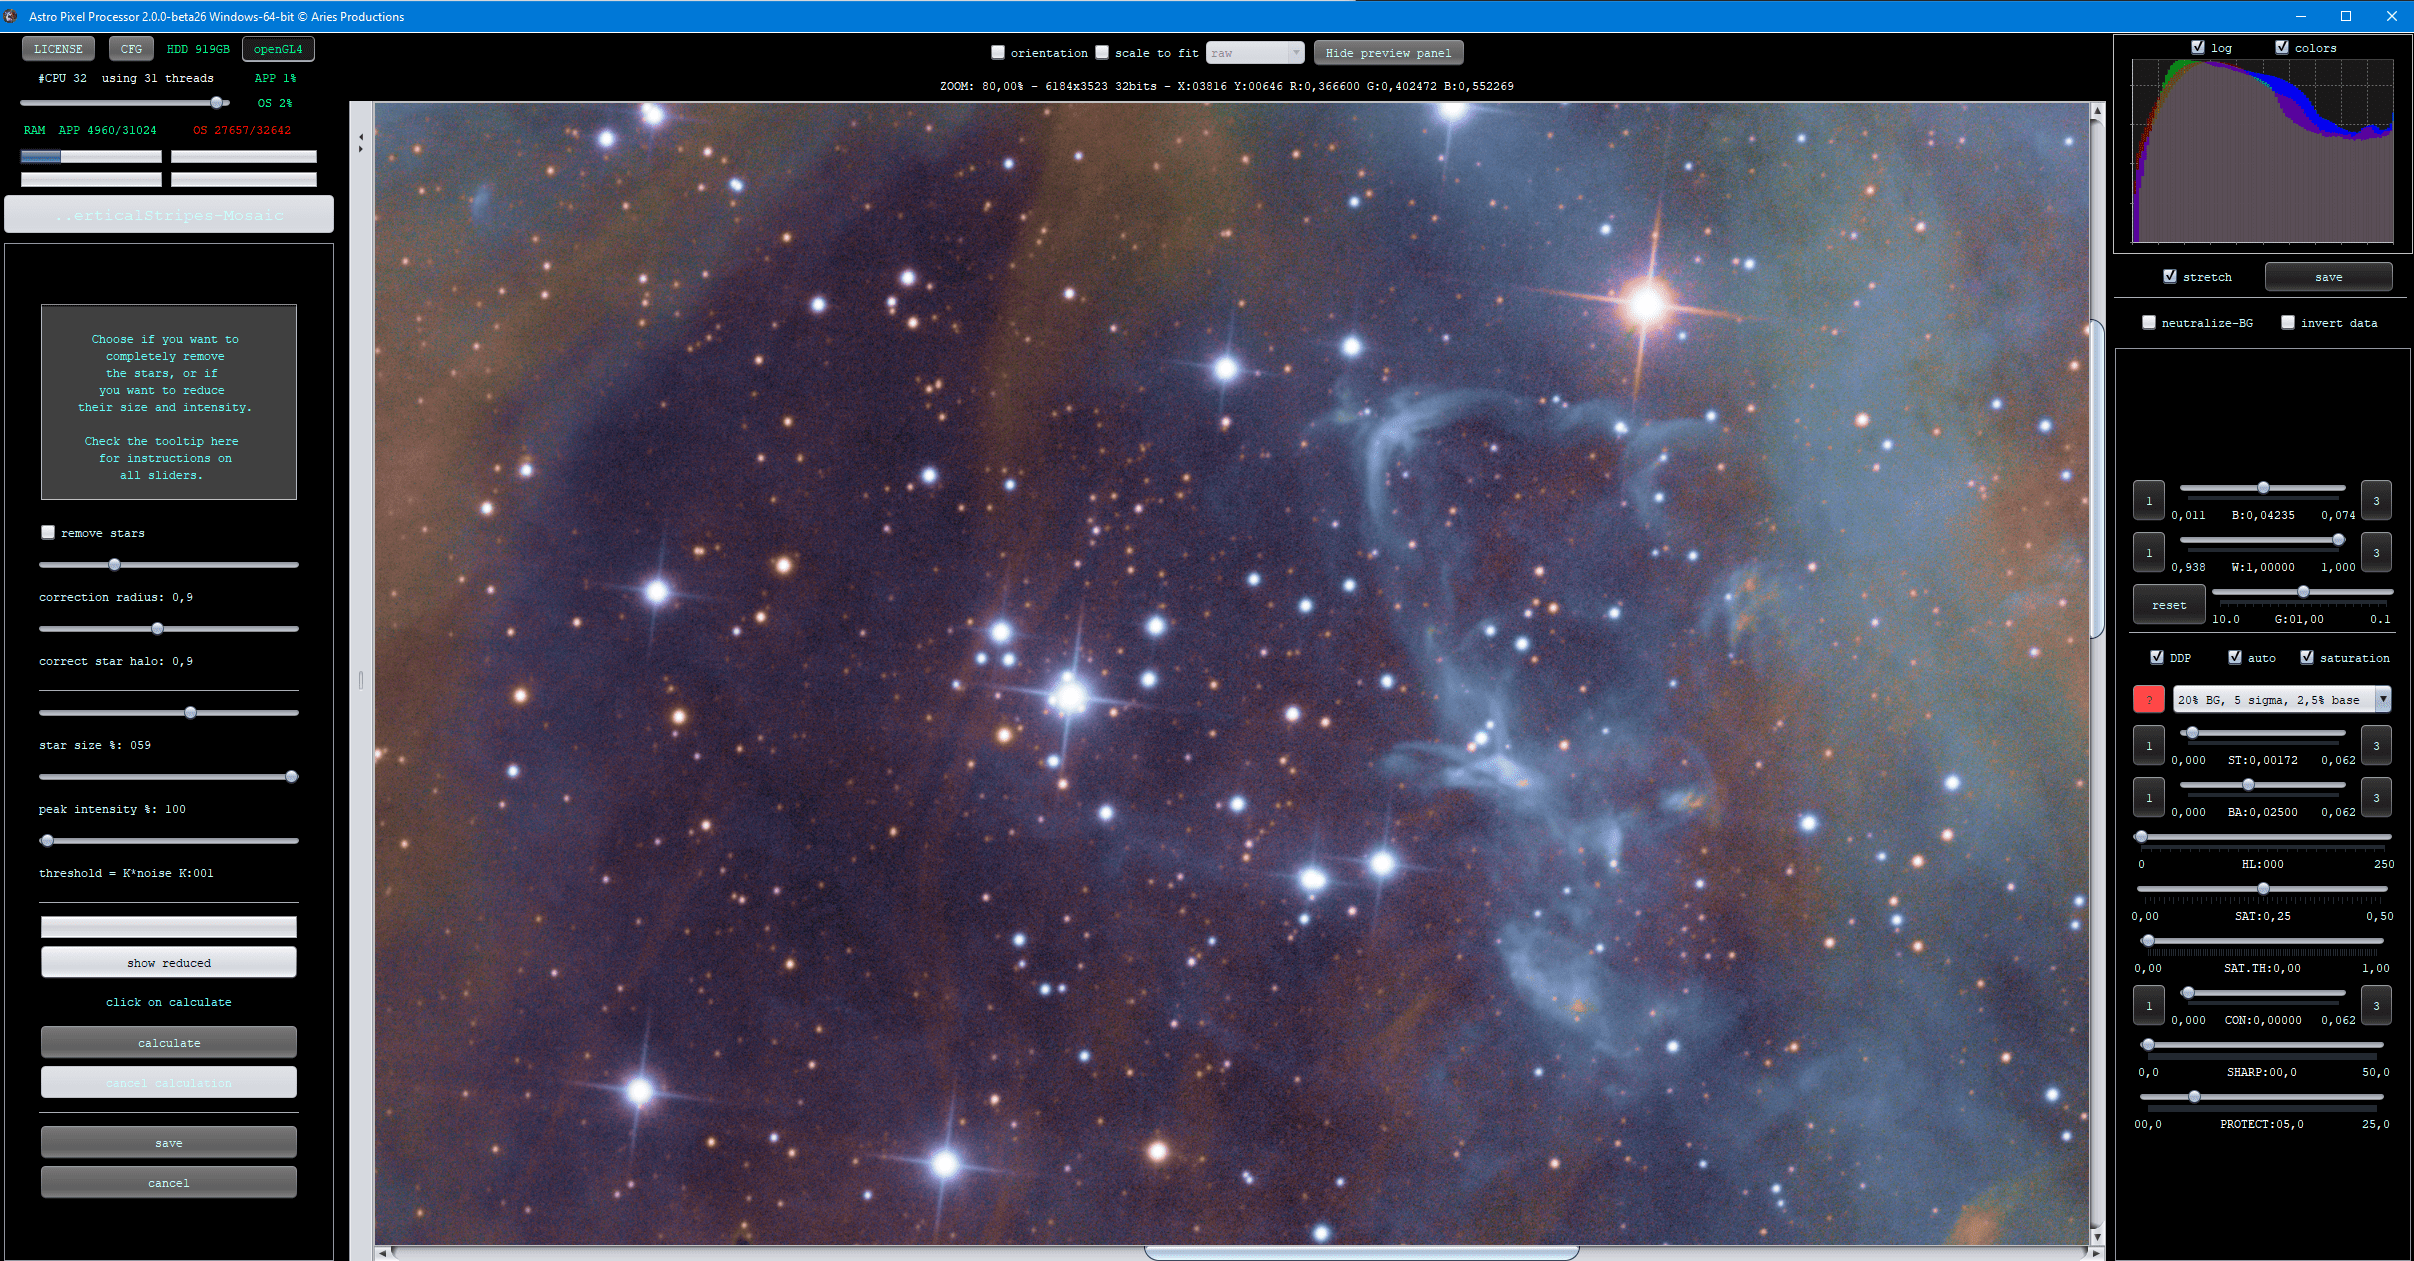Click the 1 button beside black point slider

(2148, 500)
